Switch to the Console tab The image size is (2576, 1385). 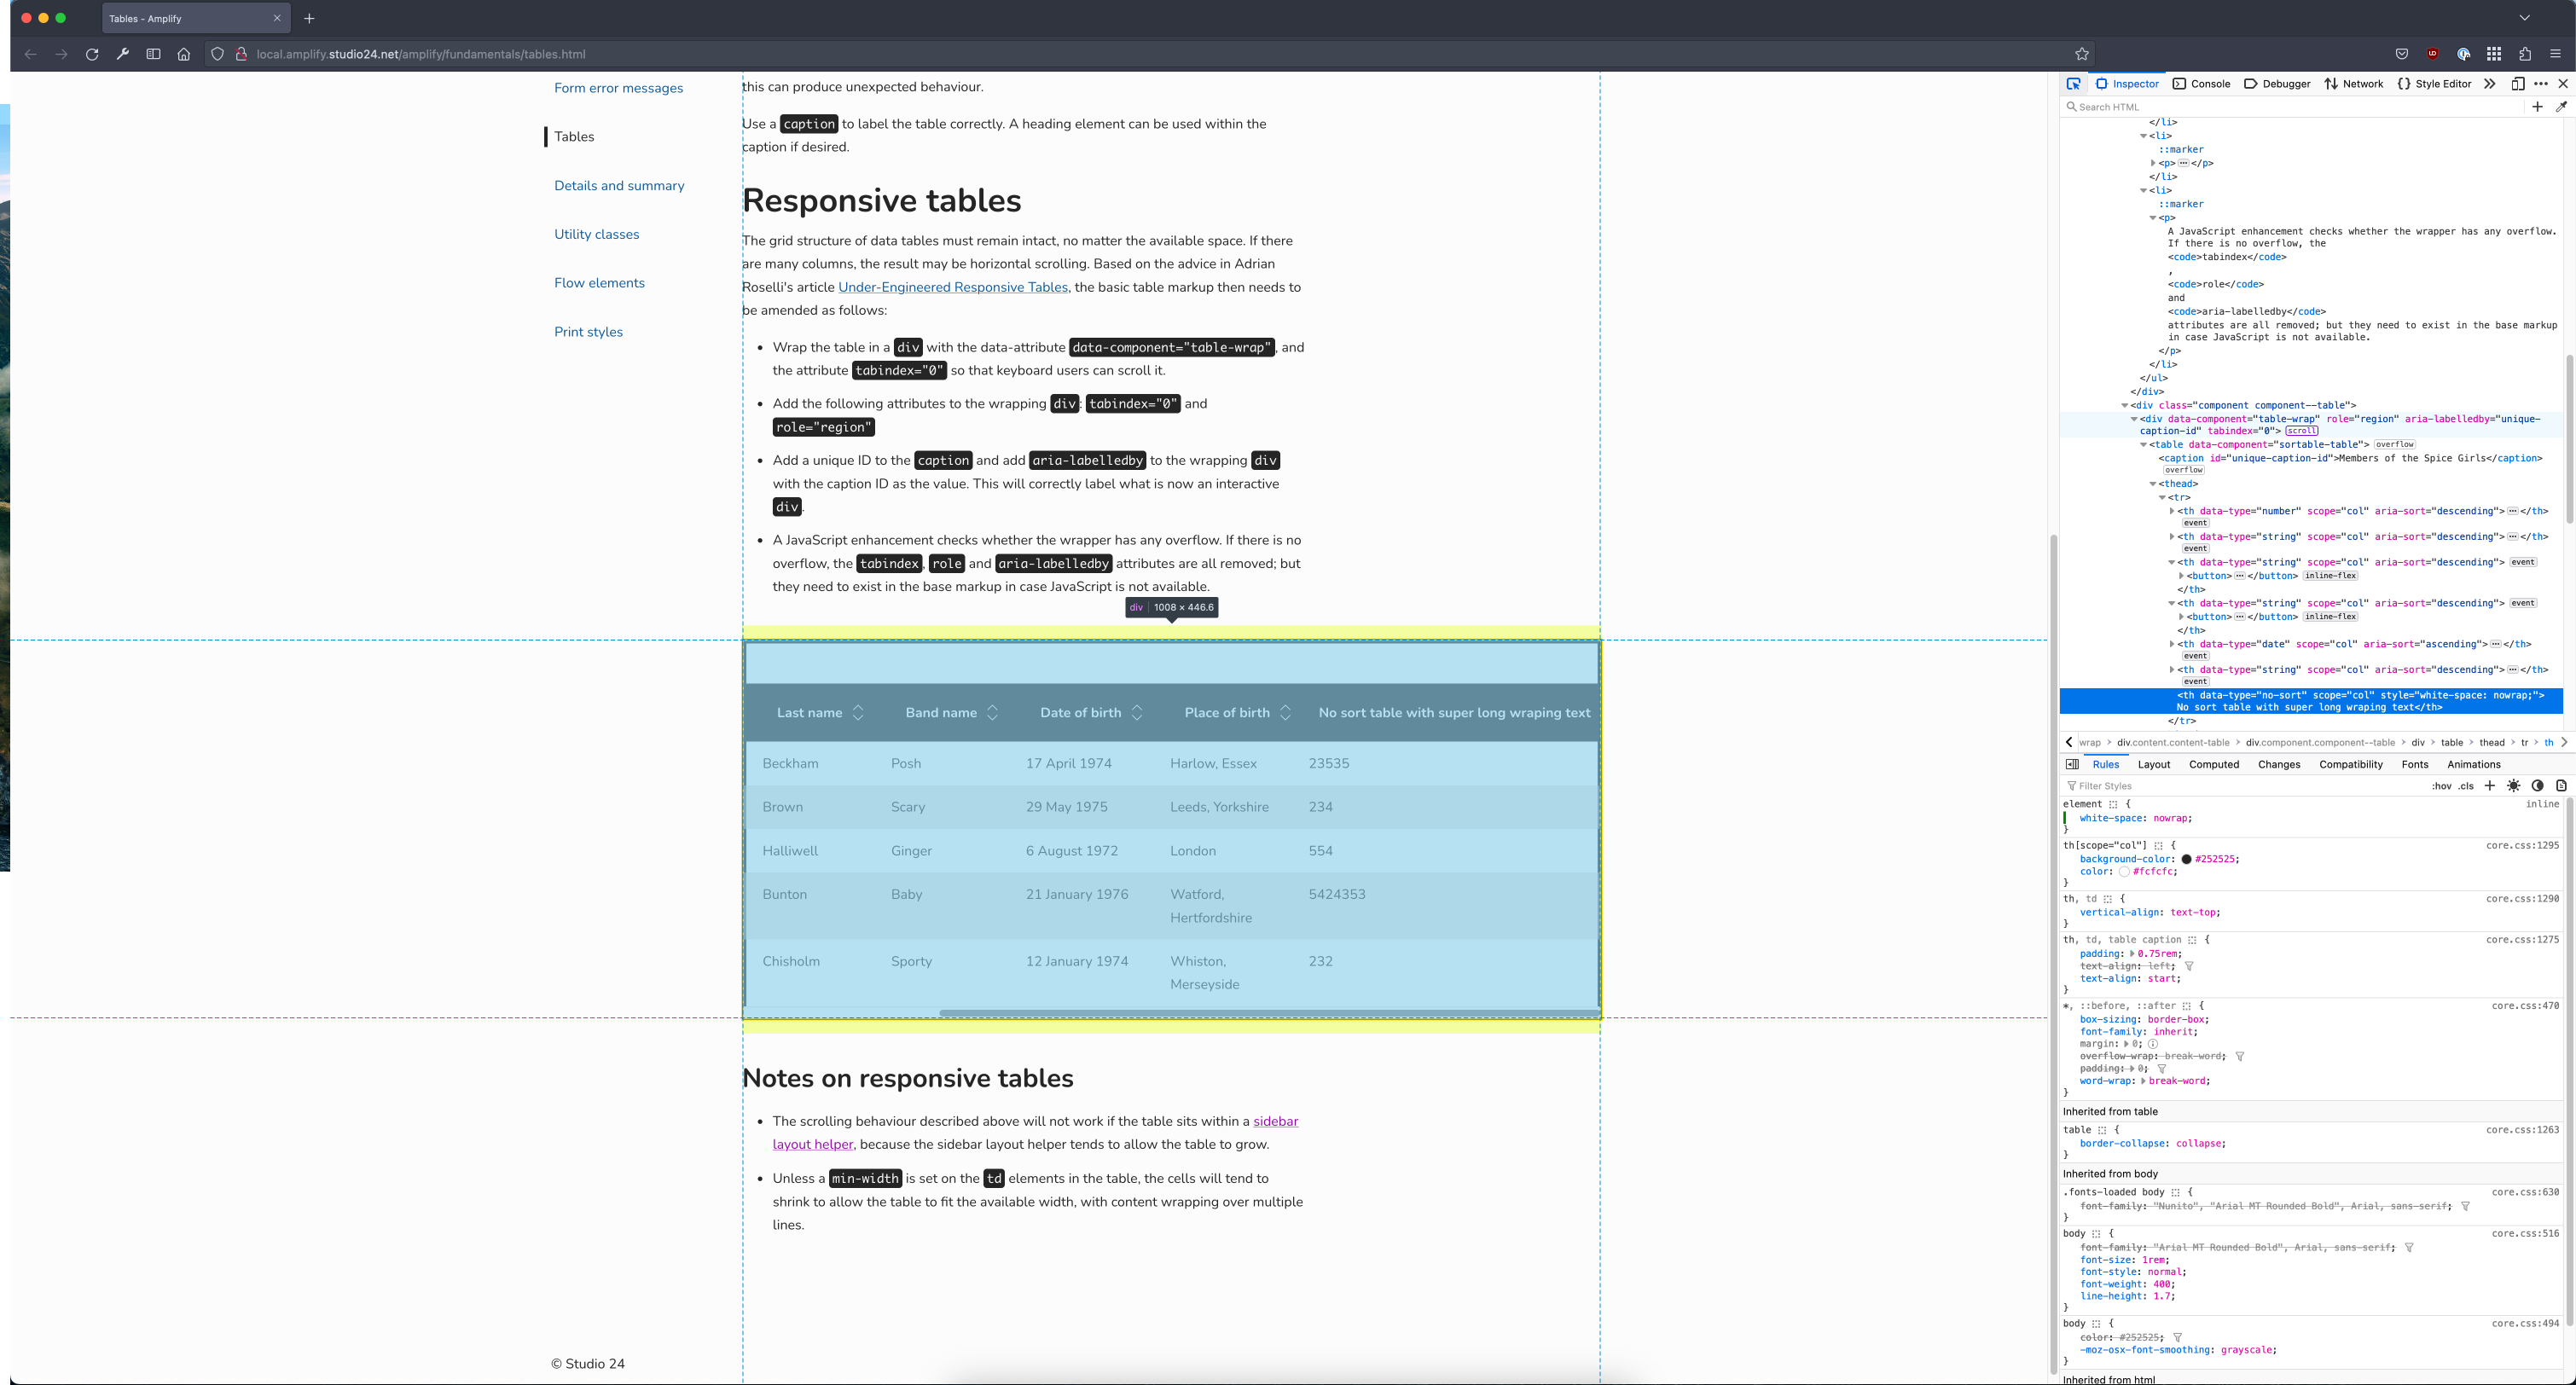2207,84
